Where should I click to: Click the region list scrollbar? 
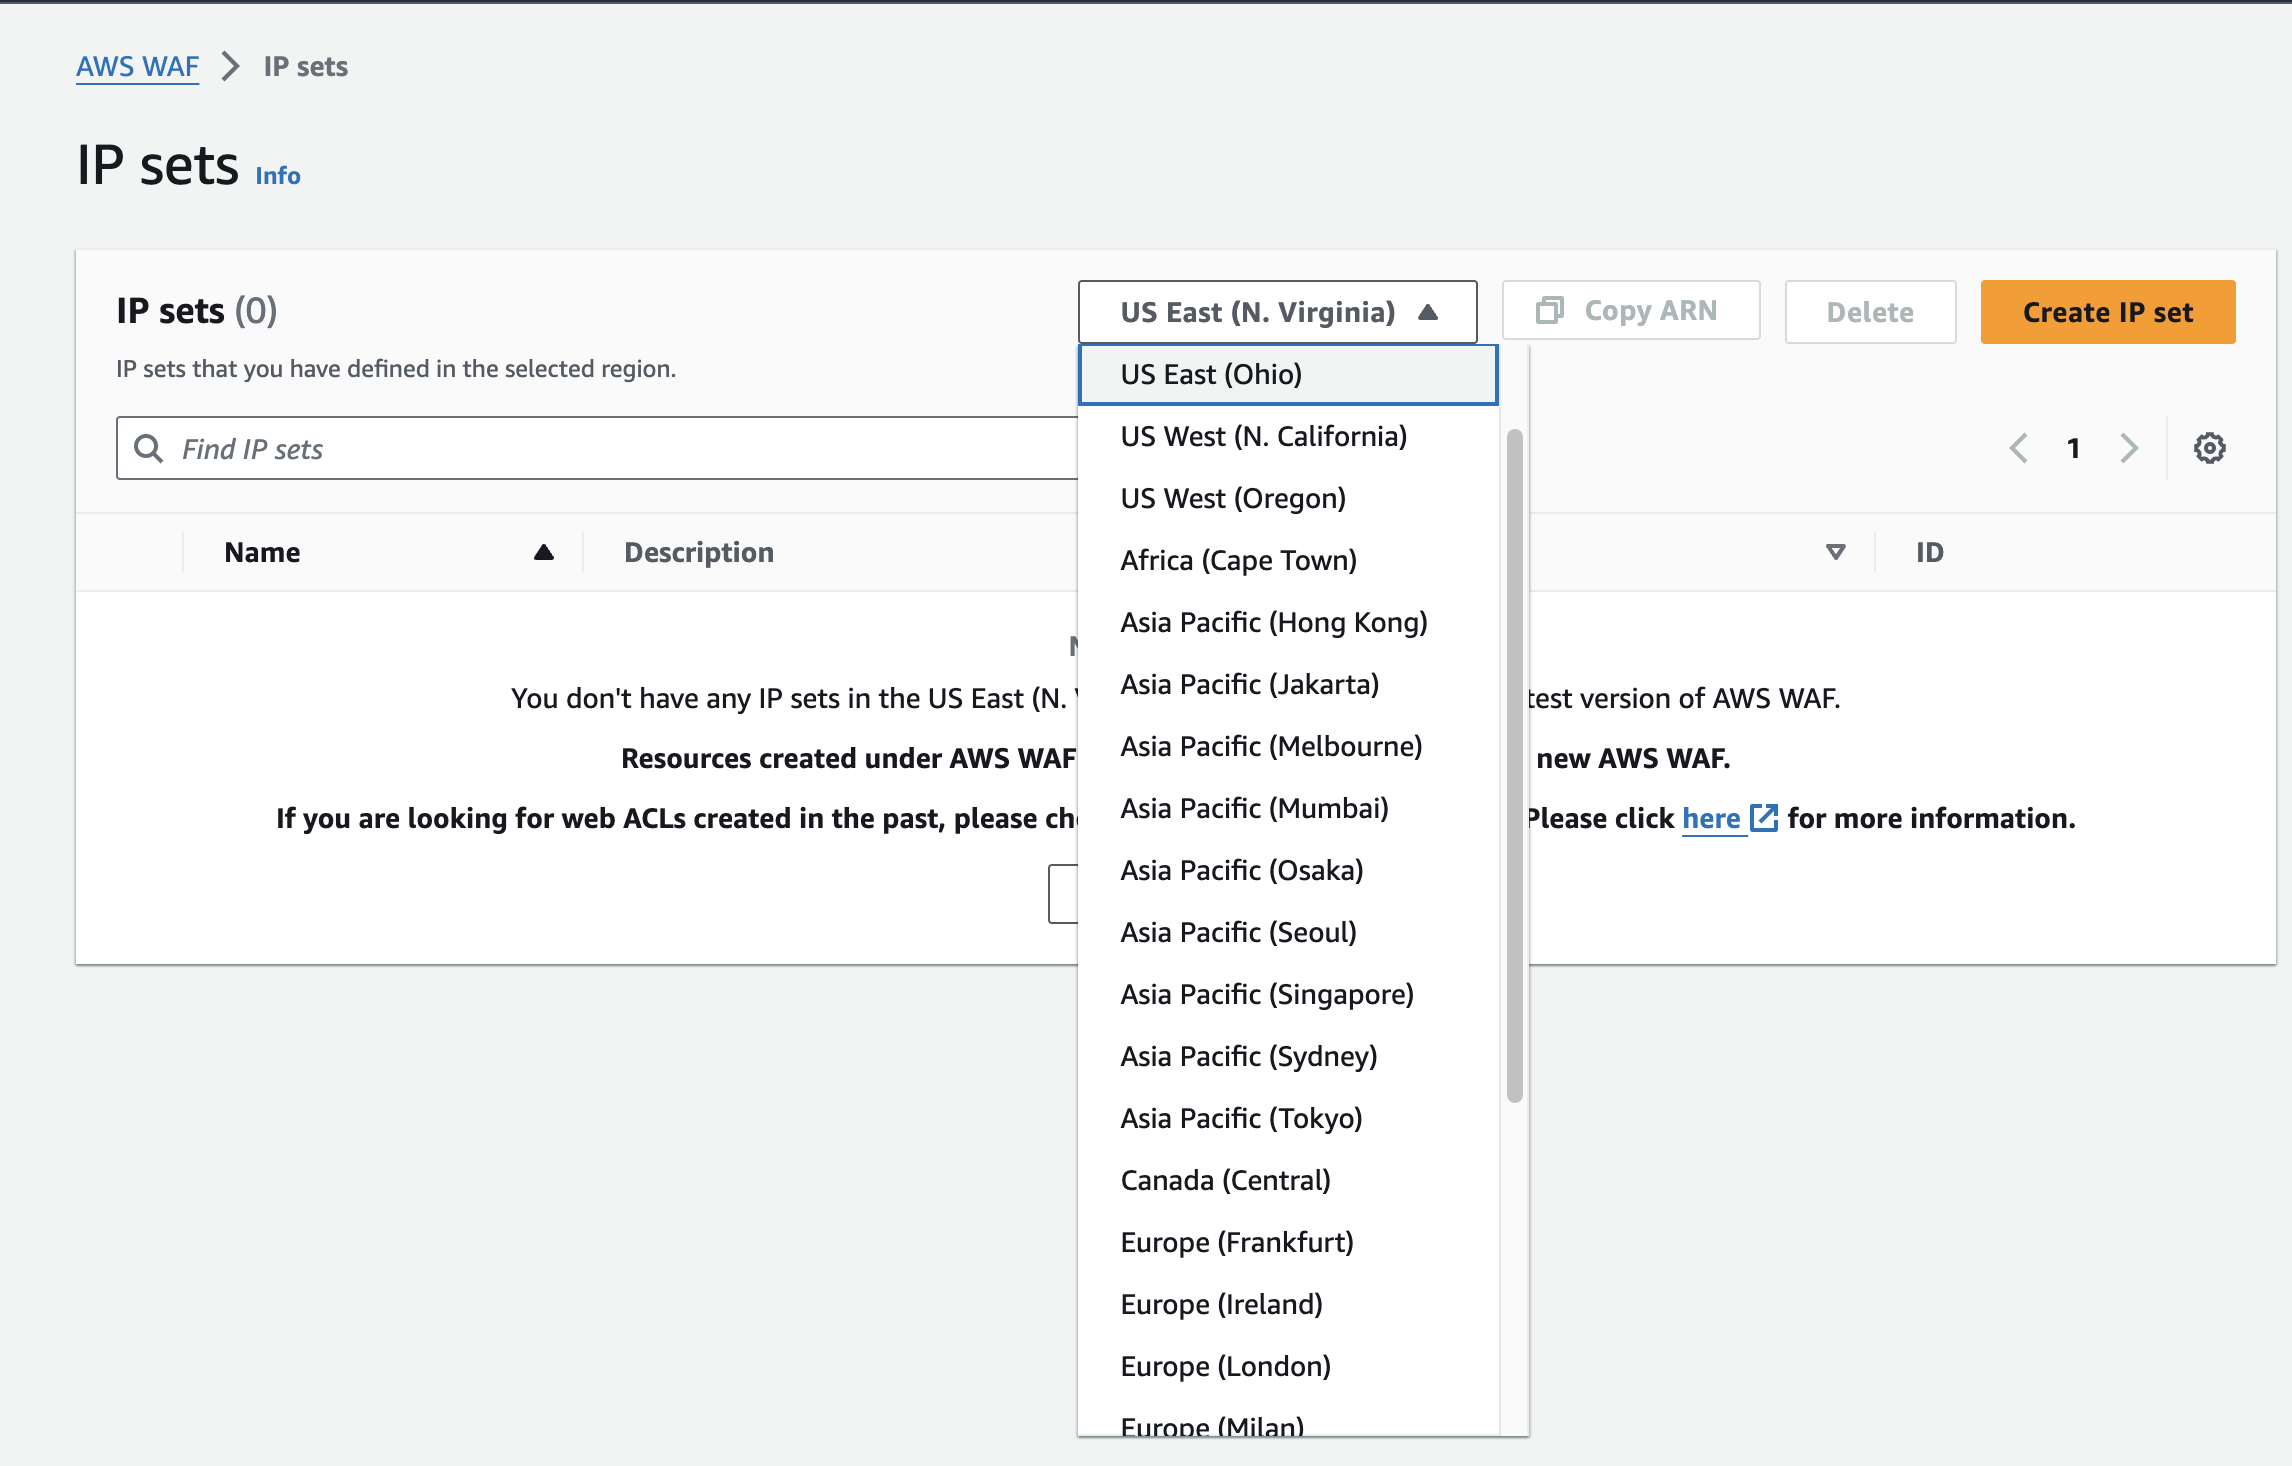coord(1514,765)
